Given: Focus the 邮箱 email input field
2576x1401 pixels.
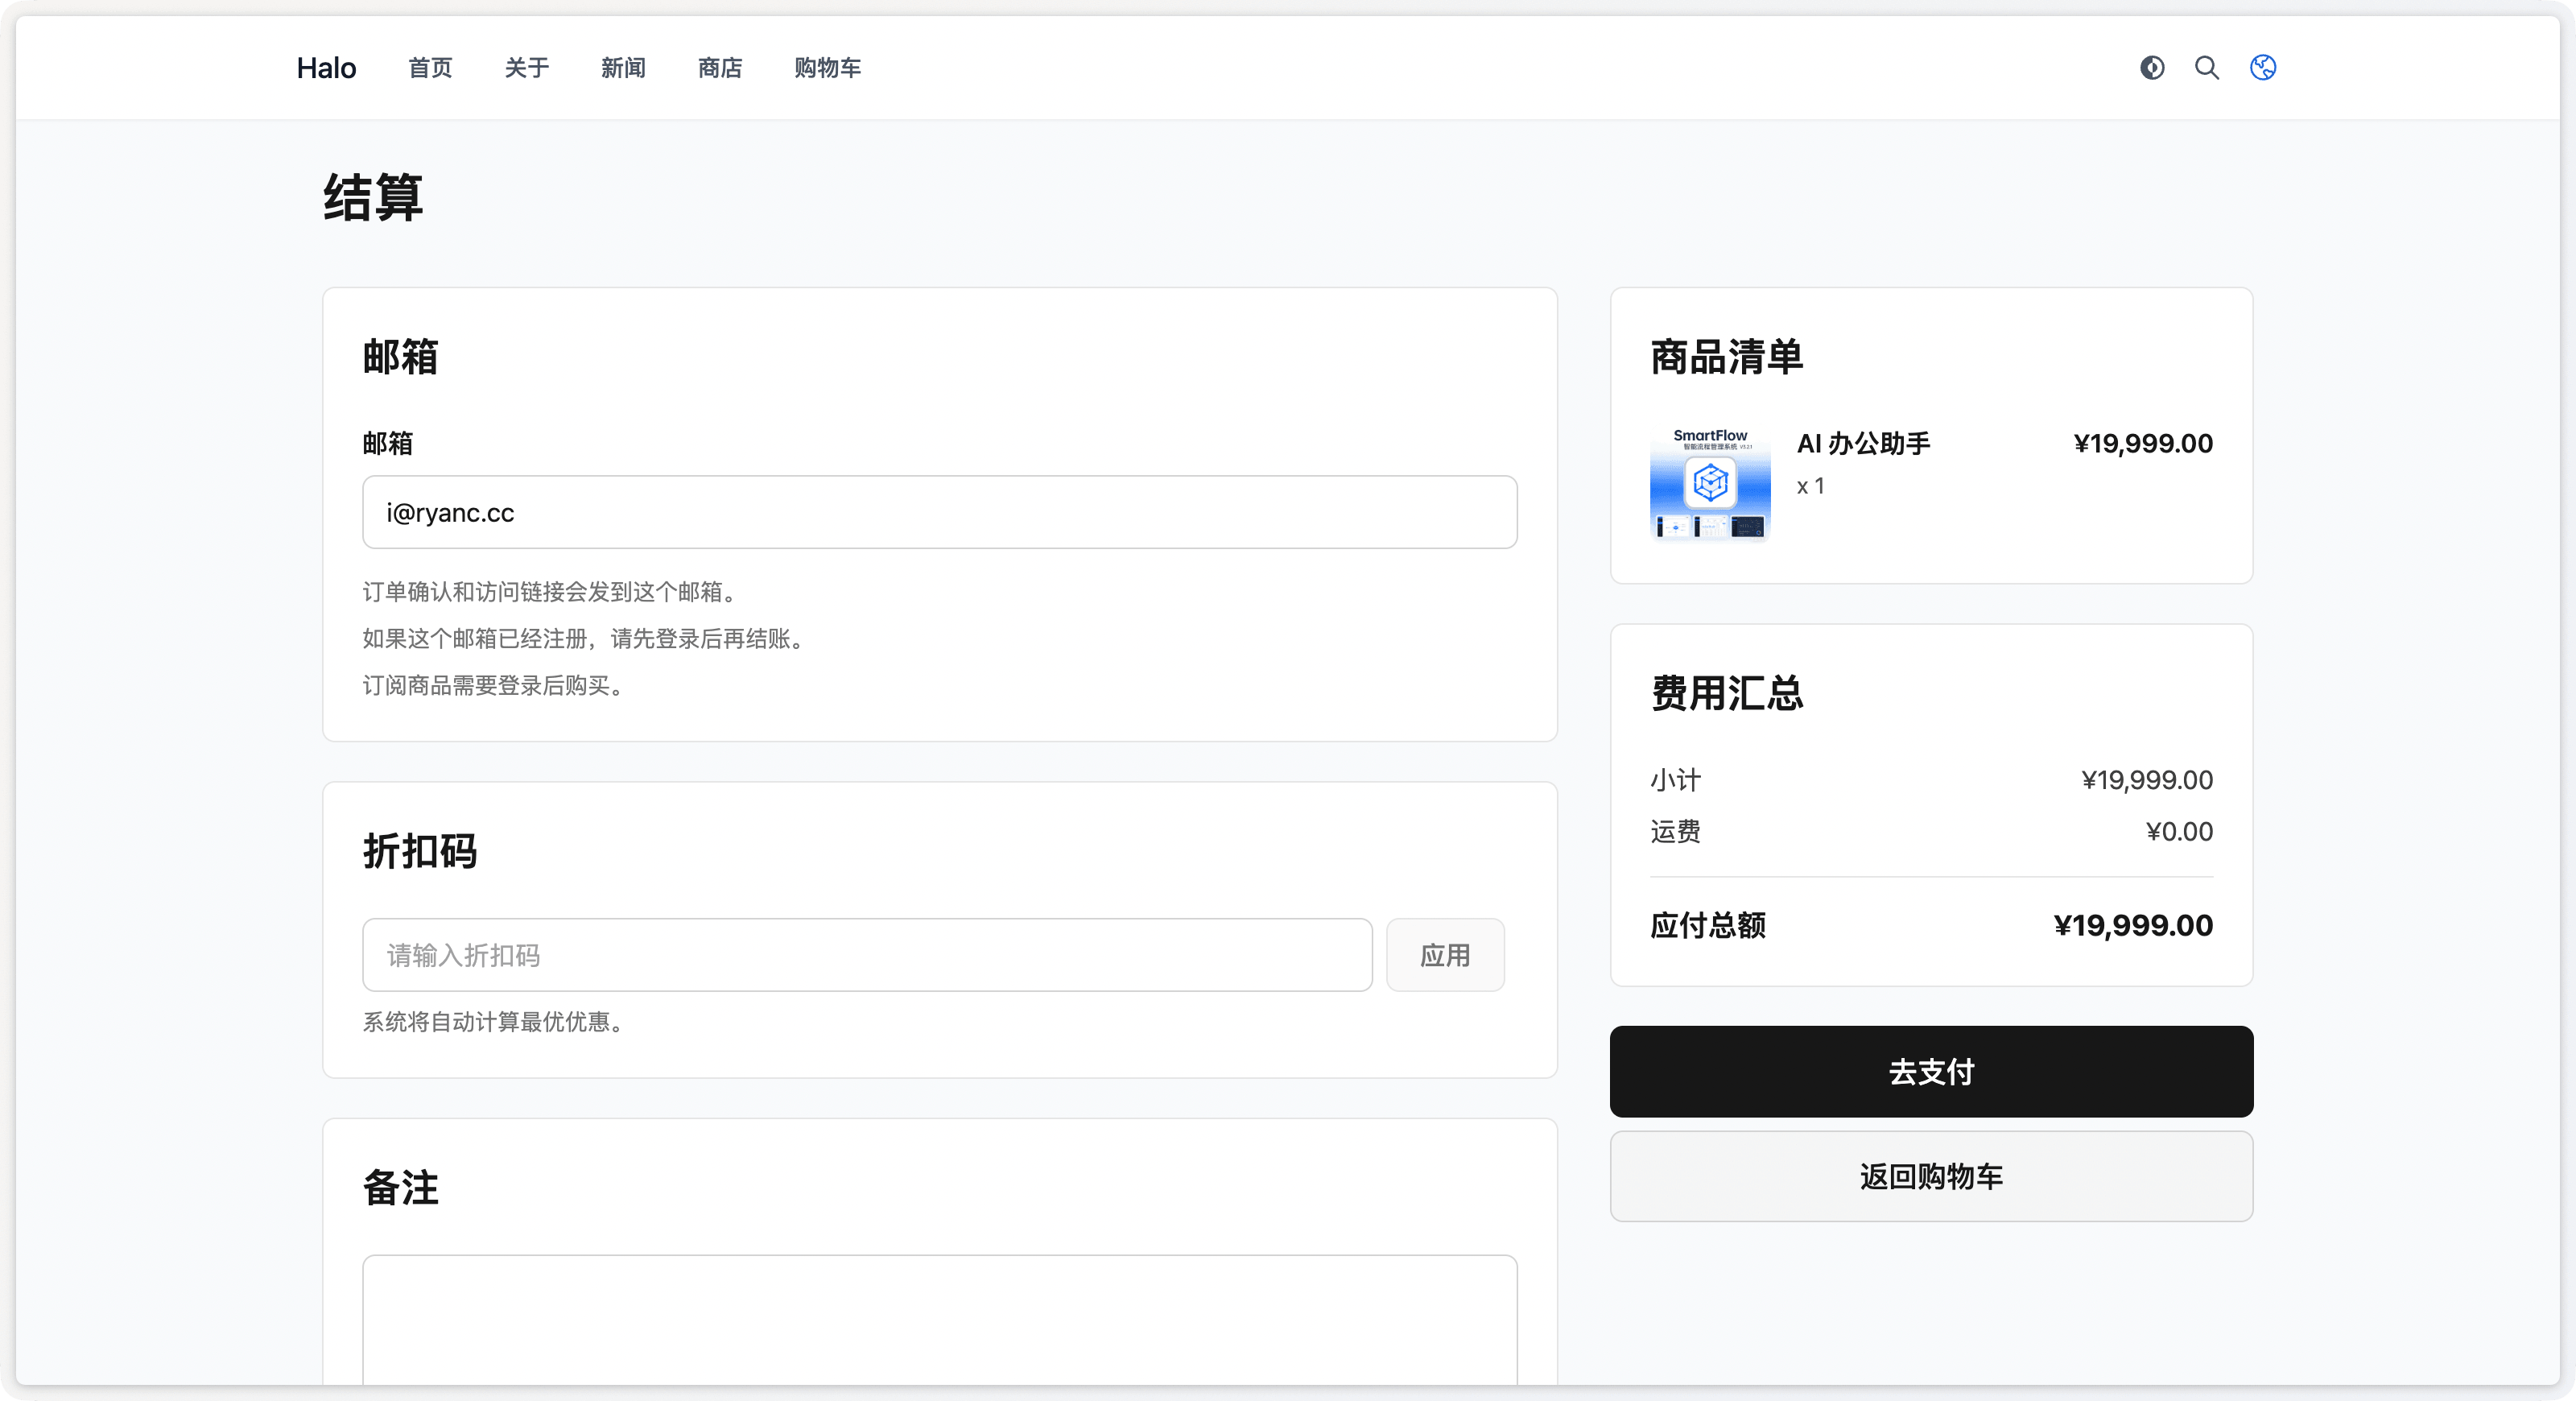Looking at the screenshot, I should coord(940,512).
